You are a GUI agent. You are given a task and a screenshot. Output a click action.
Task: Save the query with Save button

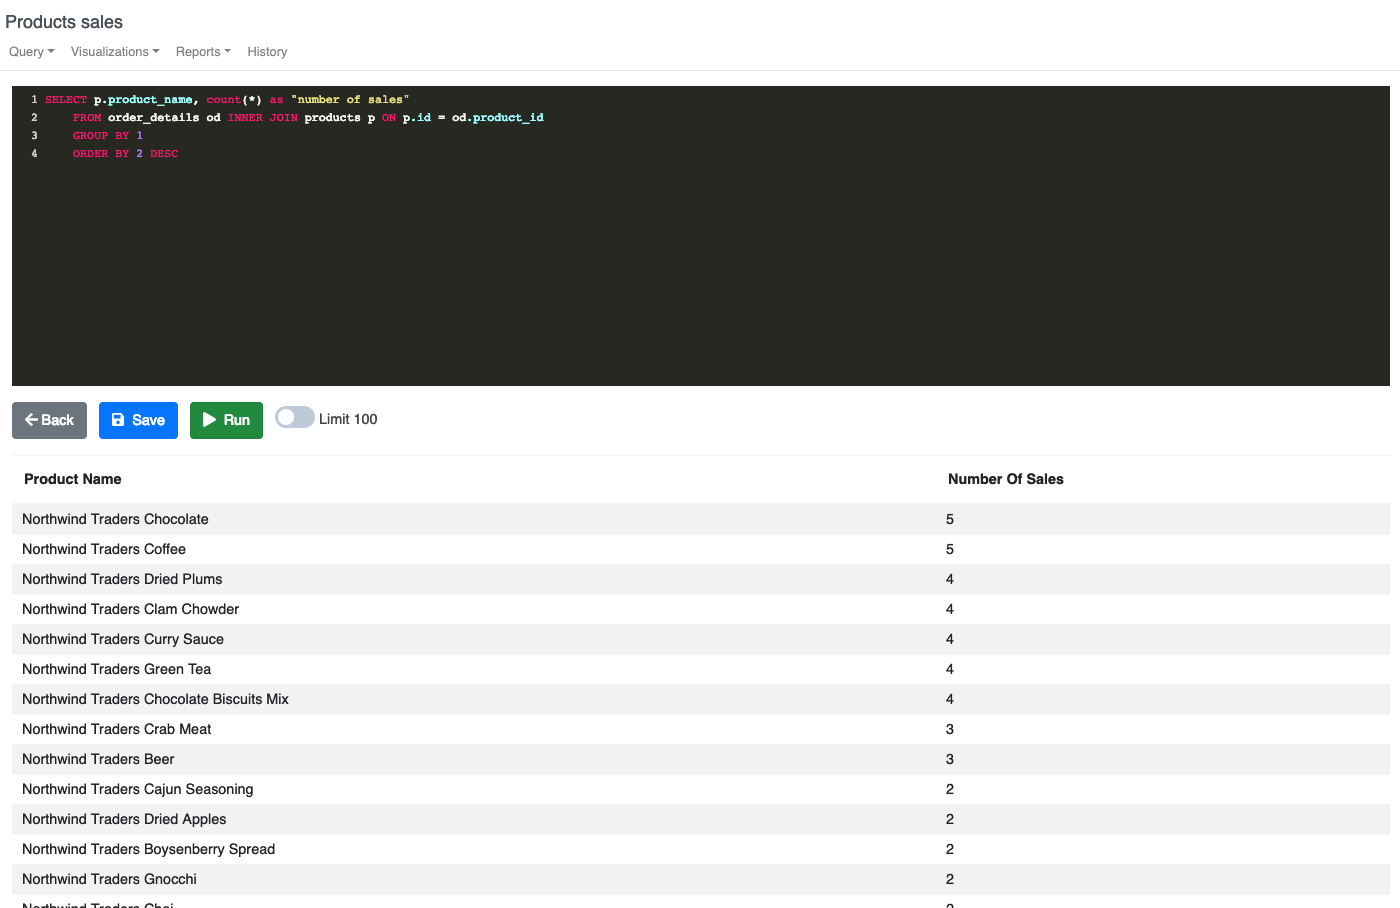click(138, 420)
